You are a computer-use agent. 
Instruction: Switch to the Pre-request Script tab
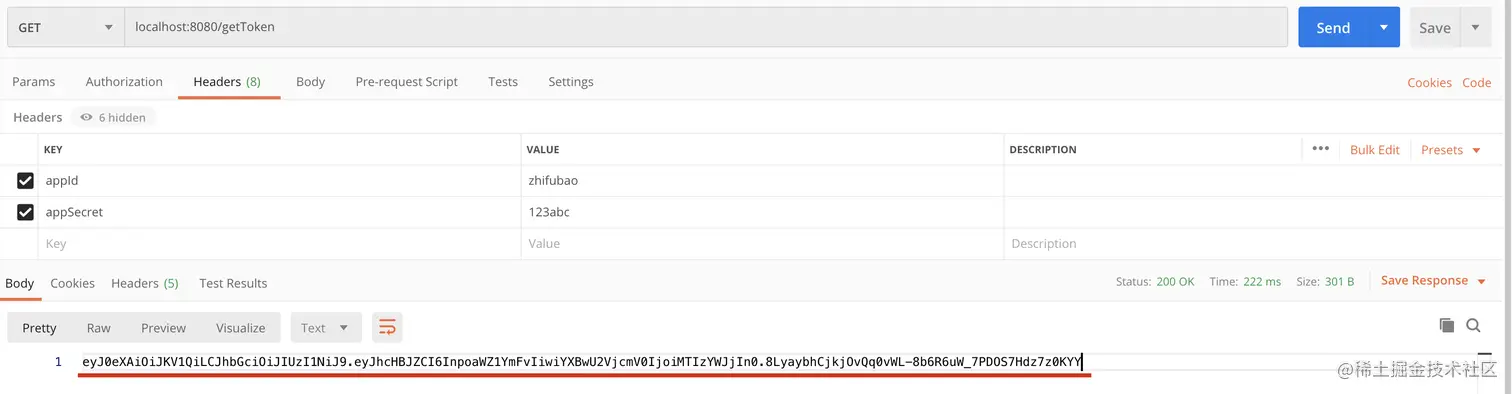(x=406, y=82)
